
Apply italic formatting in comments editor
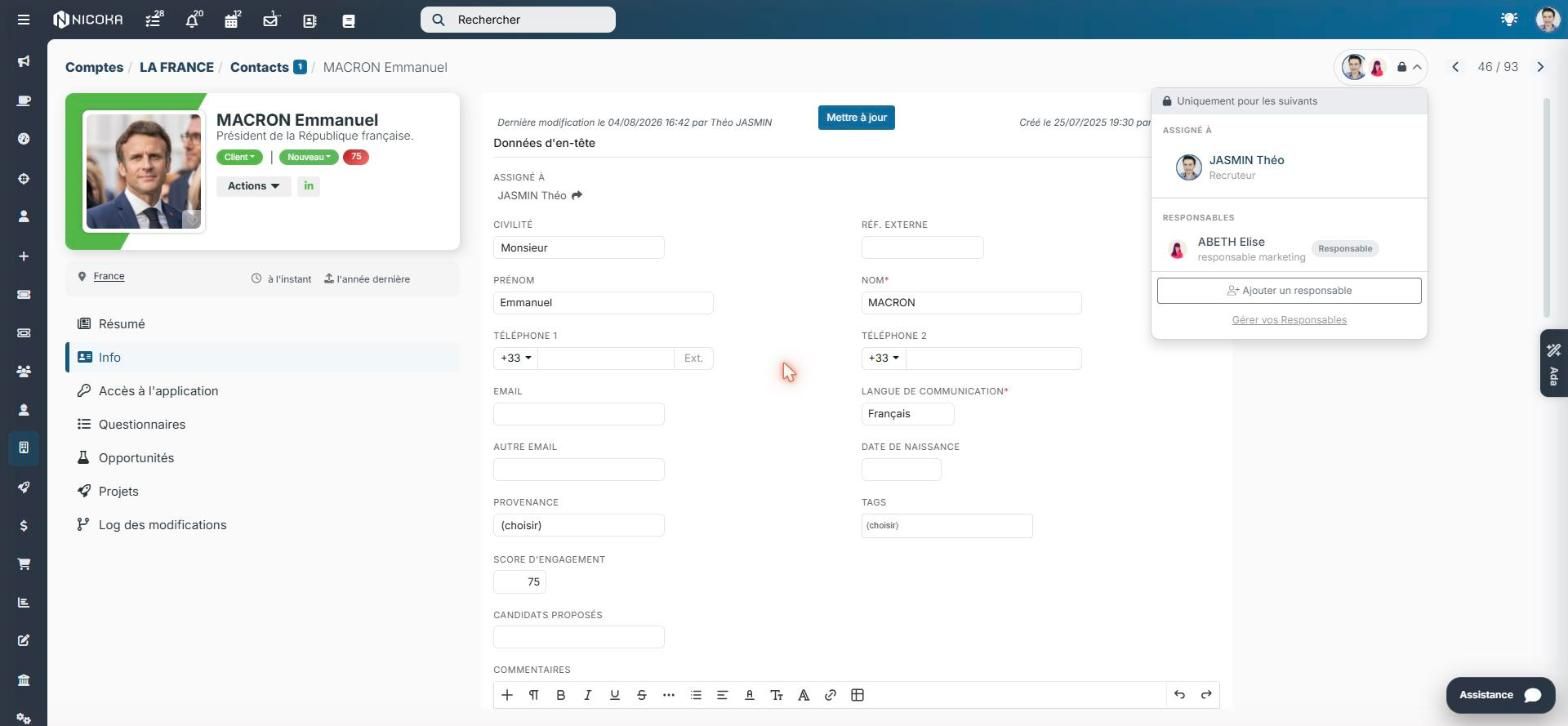click(588, 695)
